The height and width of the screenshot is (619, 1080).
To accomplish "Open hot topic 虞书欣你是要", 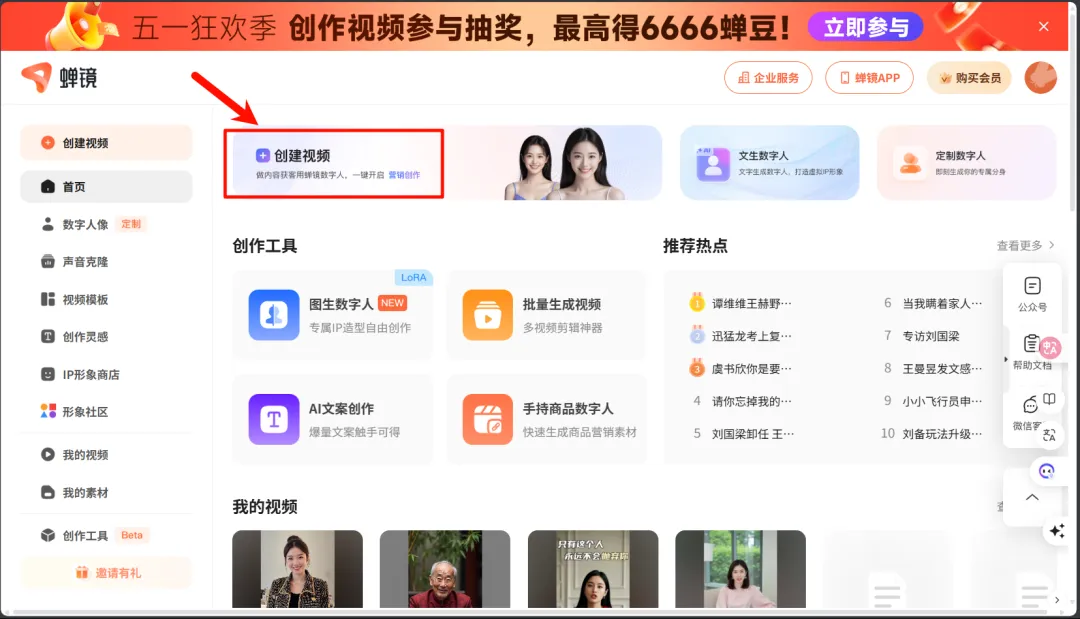I will point(751,369).
